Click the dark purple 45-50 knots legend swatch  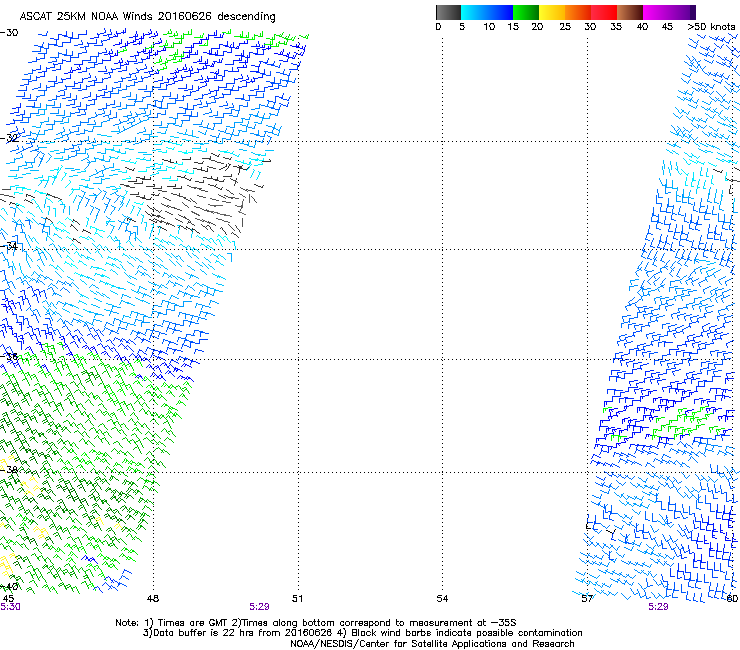pyautogui.click(x=682, y=12)
